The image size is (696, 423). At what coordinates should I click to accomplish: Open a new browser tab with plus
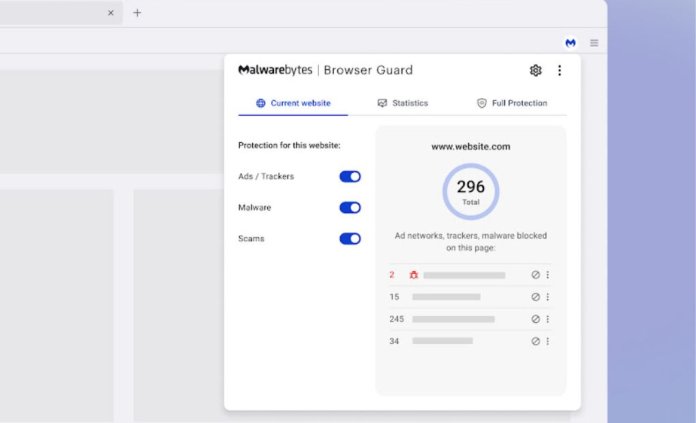[137, 13]
